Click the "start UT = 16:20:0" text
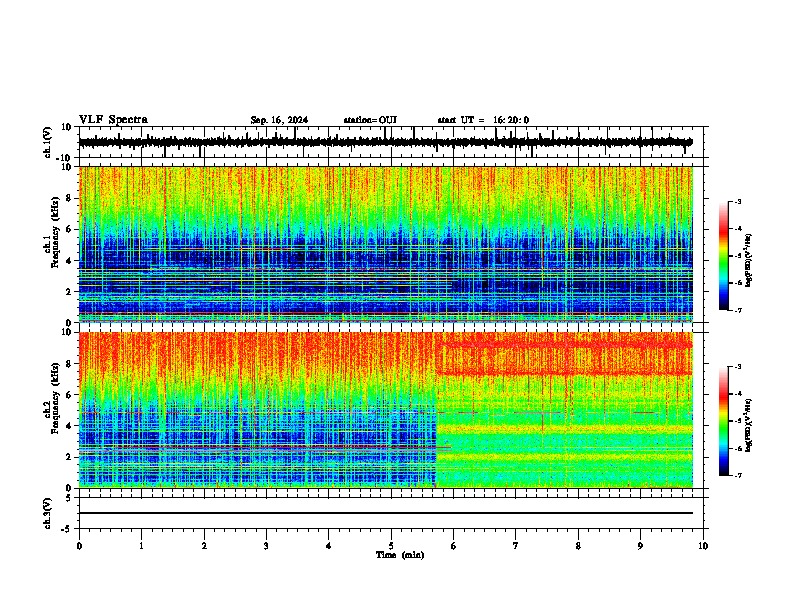Viewport: 792px width, 612px height. [483, 120]
